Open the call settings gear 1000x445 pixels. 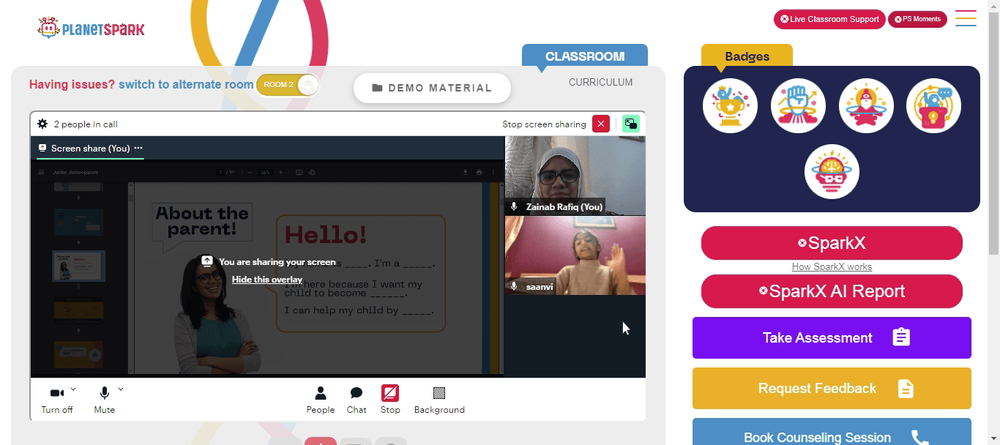tap(42, 124)
